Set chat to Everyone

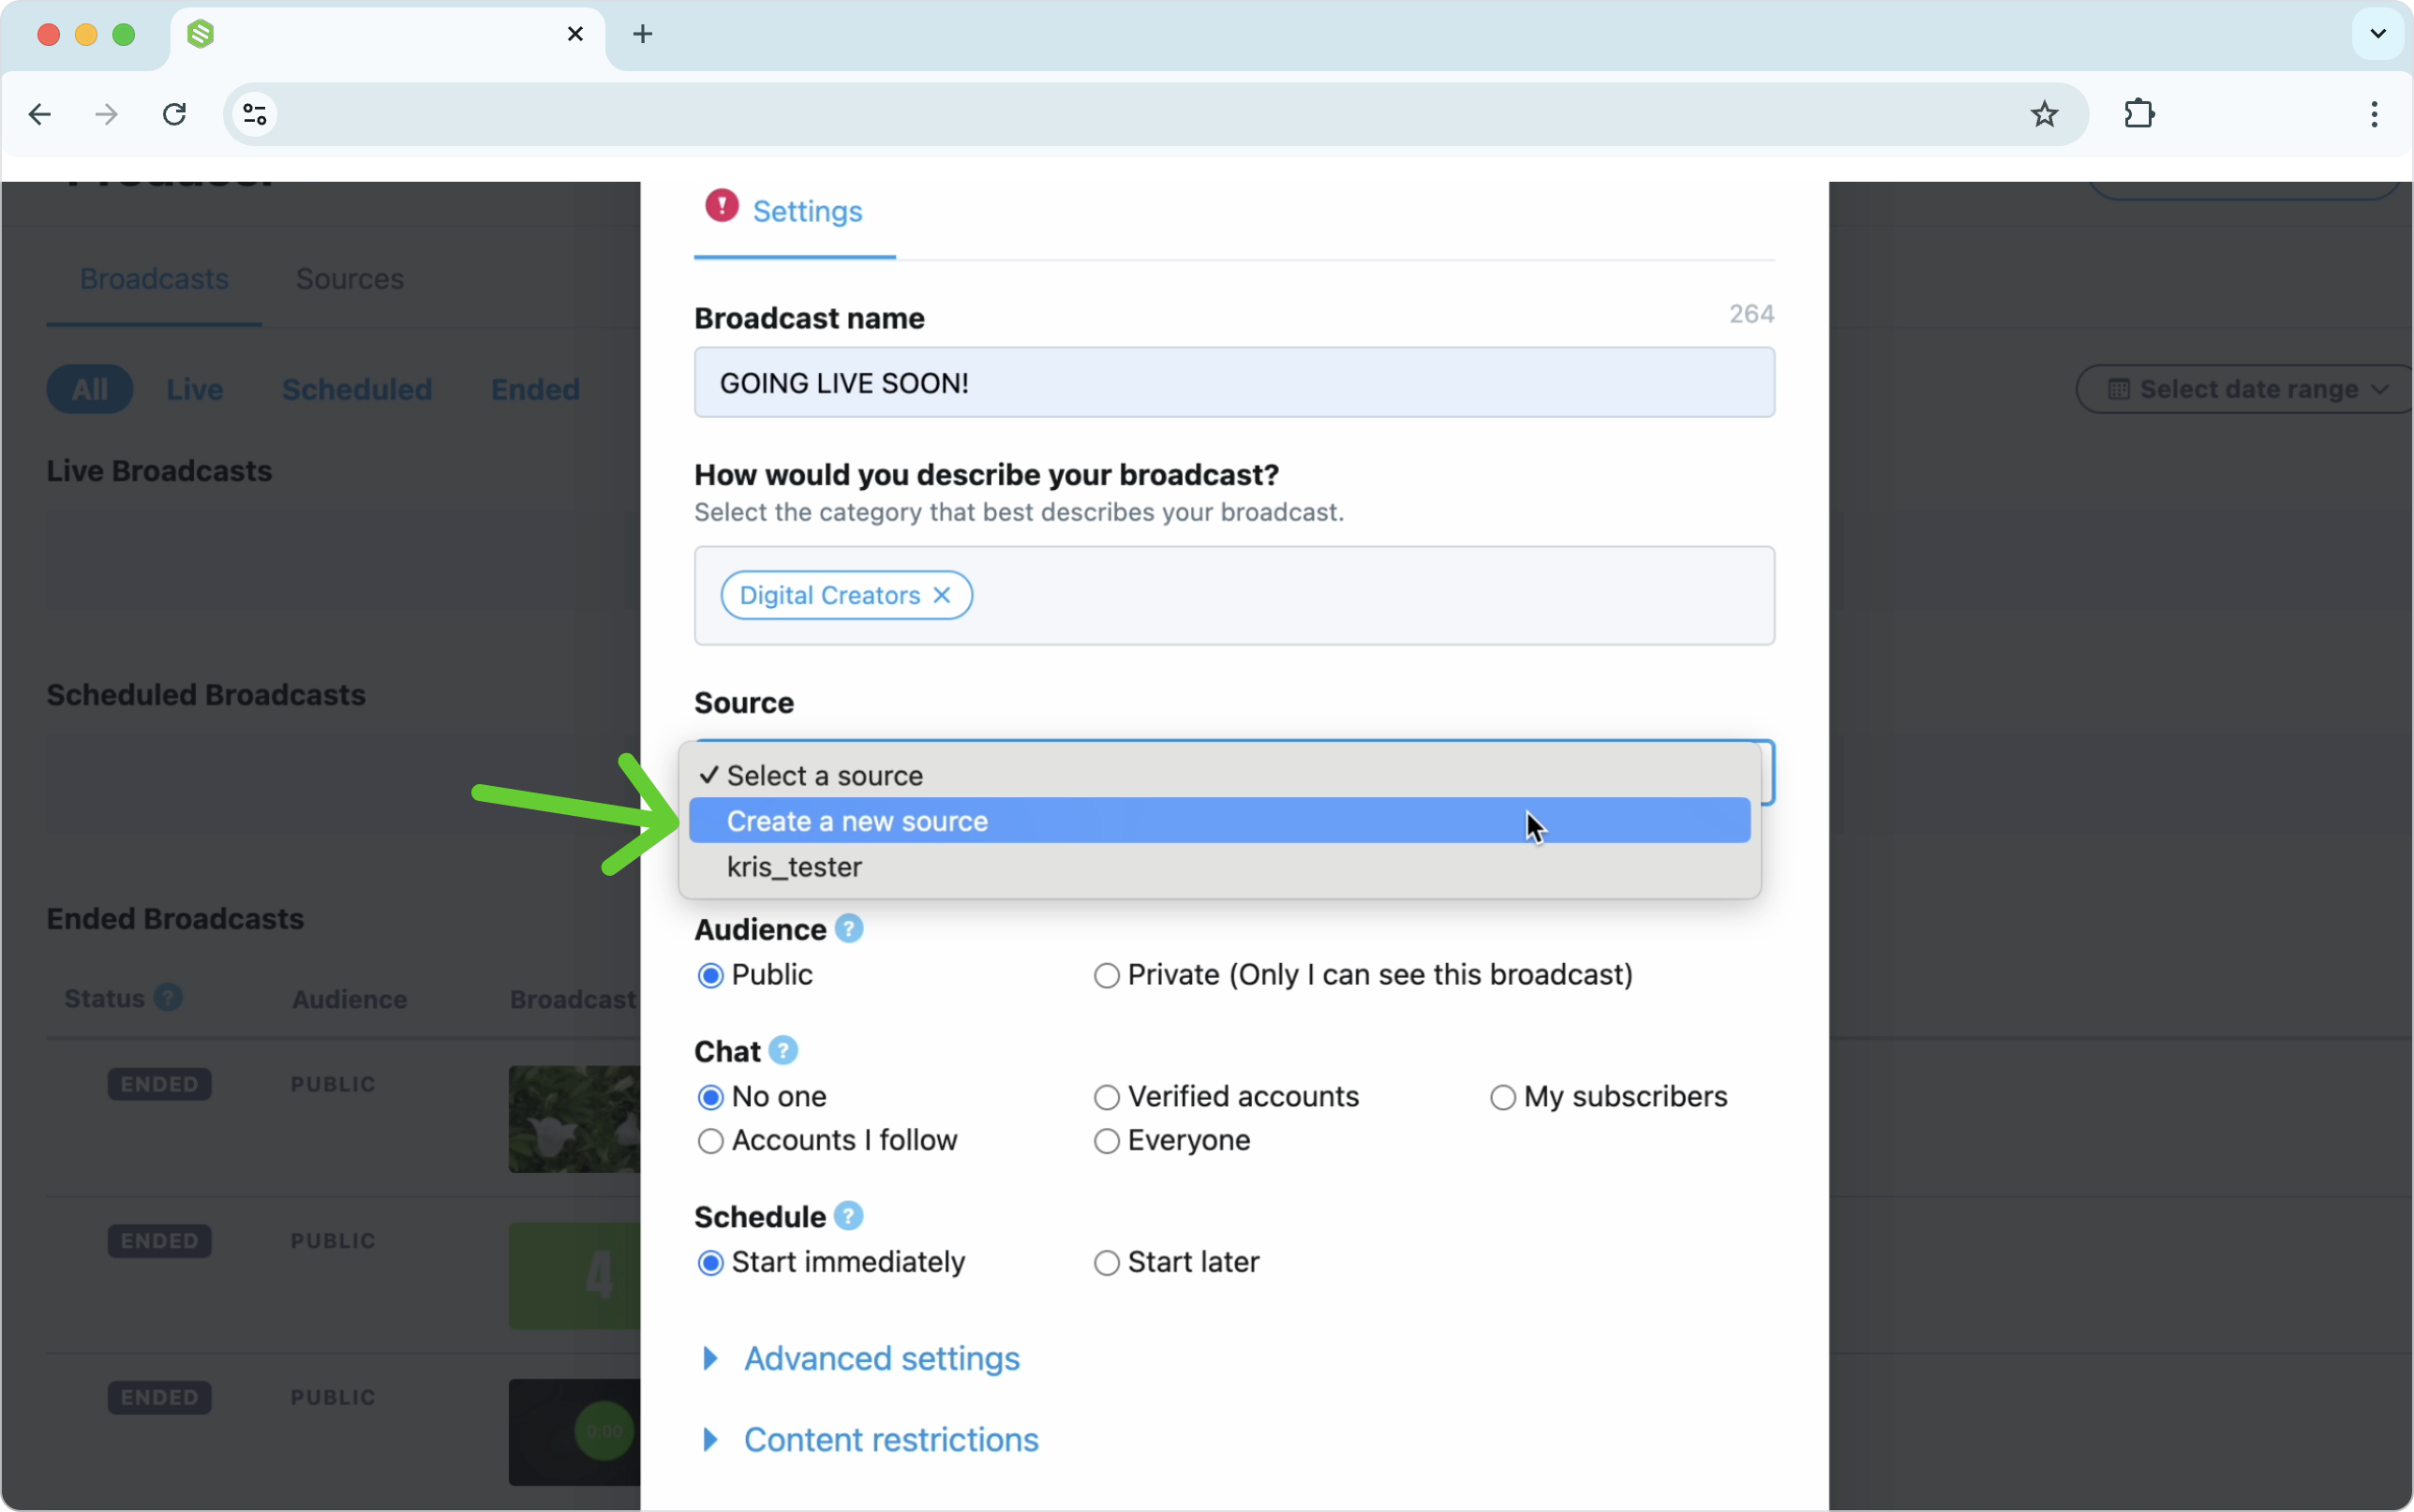pyautogui.click(x=1106, y=1141)
